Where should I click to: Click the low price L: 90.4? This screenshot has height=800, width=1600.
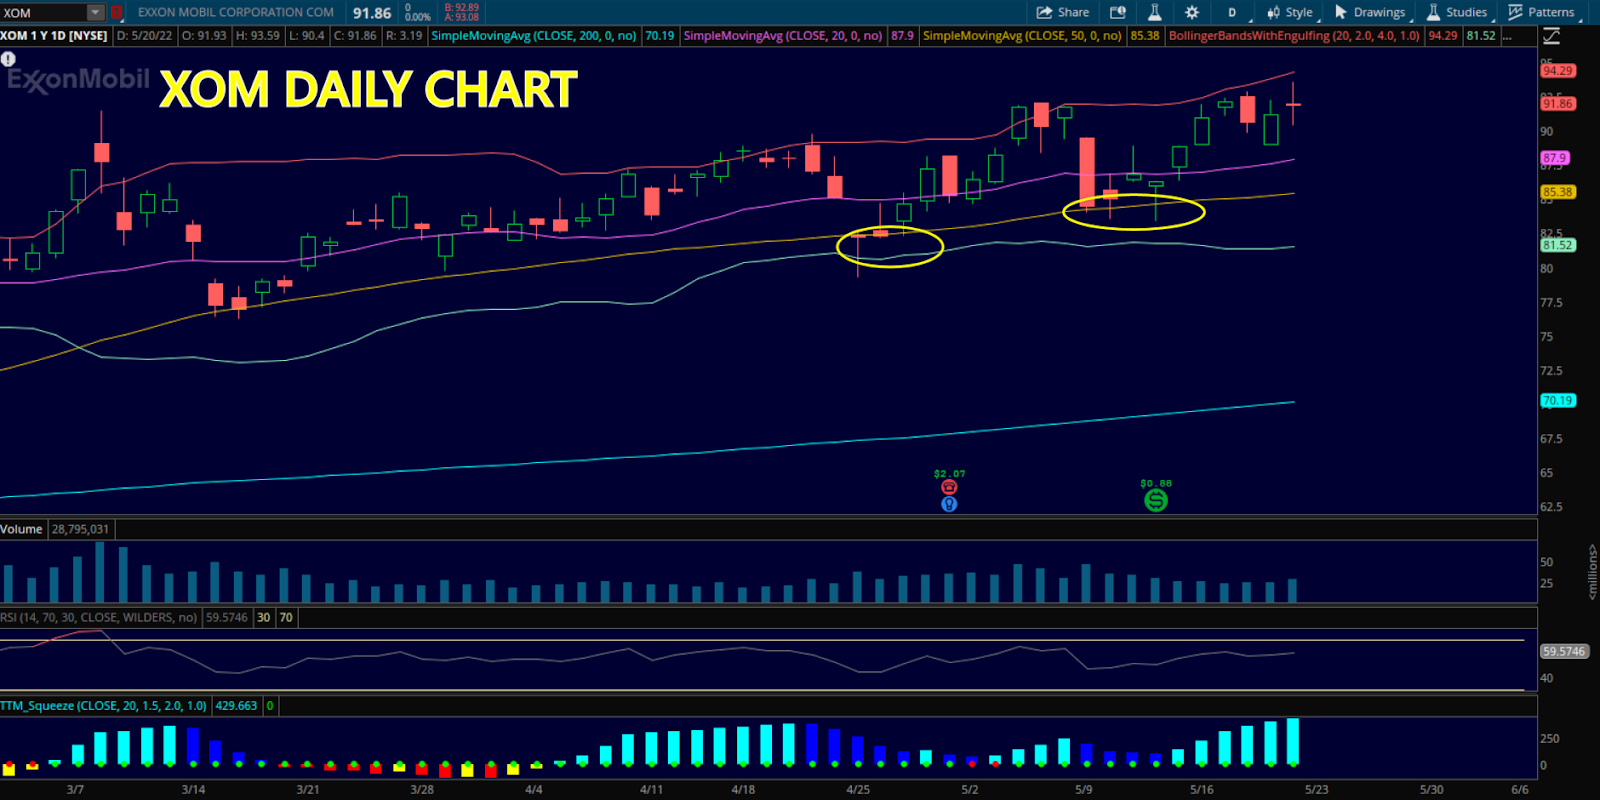(x=307, y=36)
